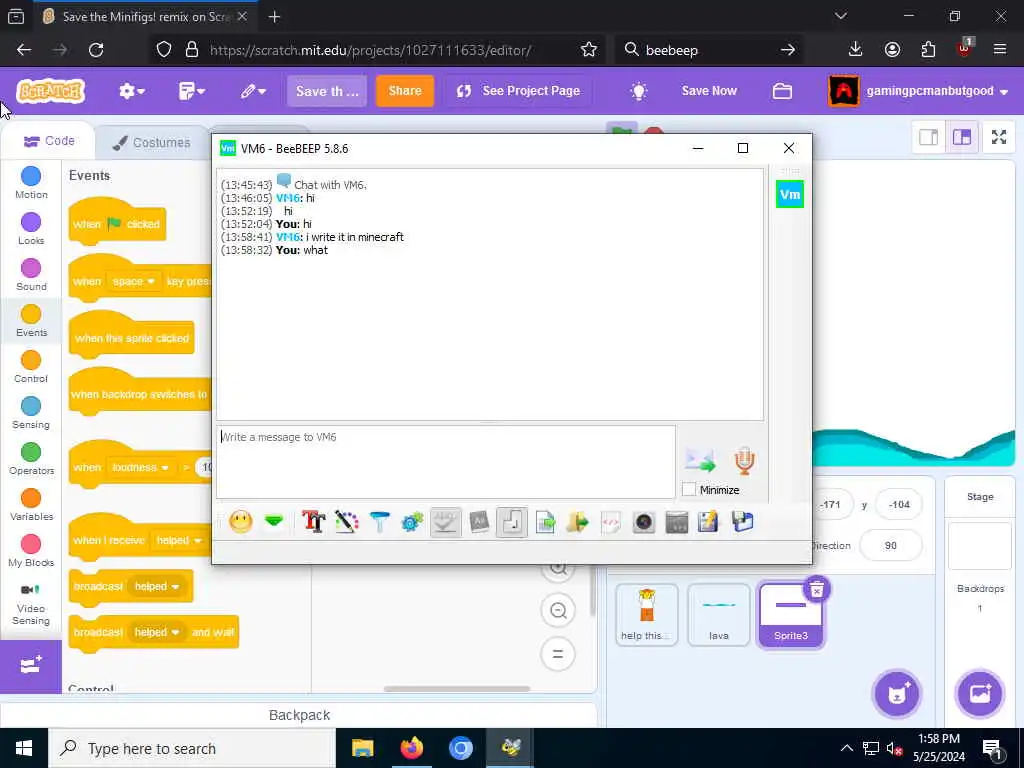Screen dimensions: 1024x768
Task: Delete Sprite3 with the trash icon
Action: 816,590
